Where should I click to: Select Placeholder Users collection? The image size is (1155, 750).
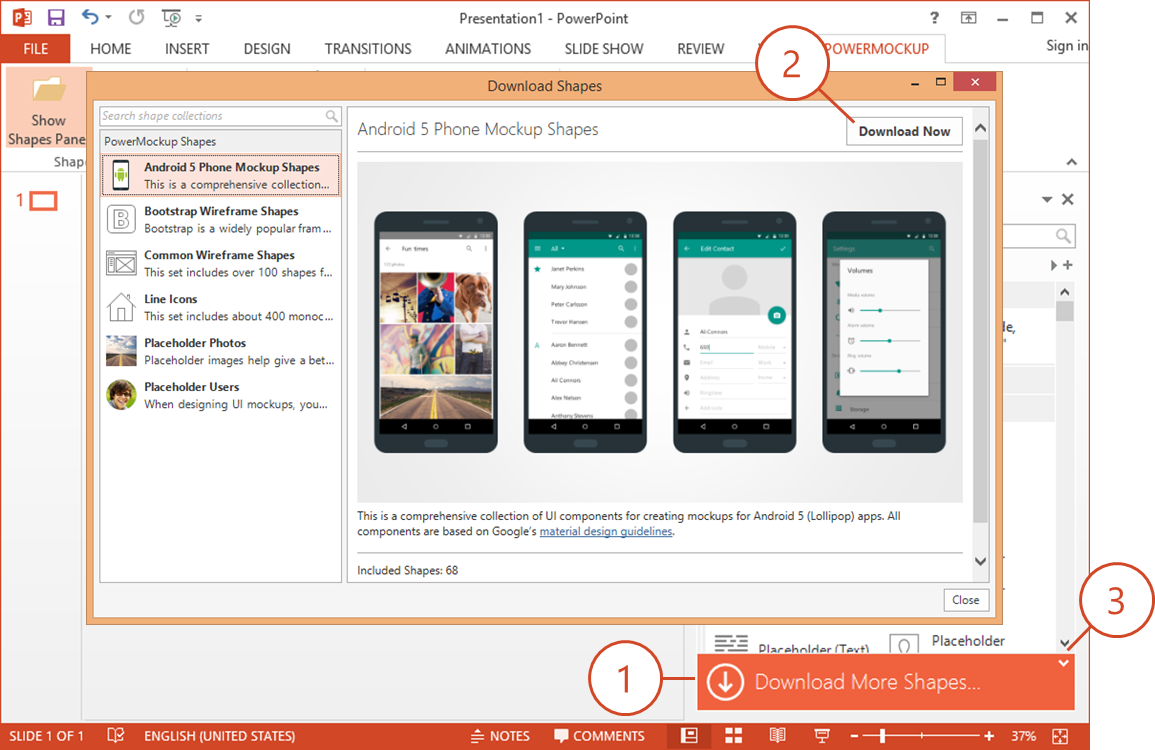pyautogui.click(x=220, y=395)
